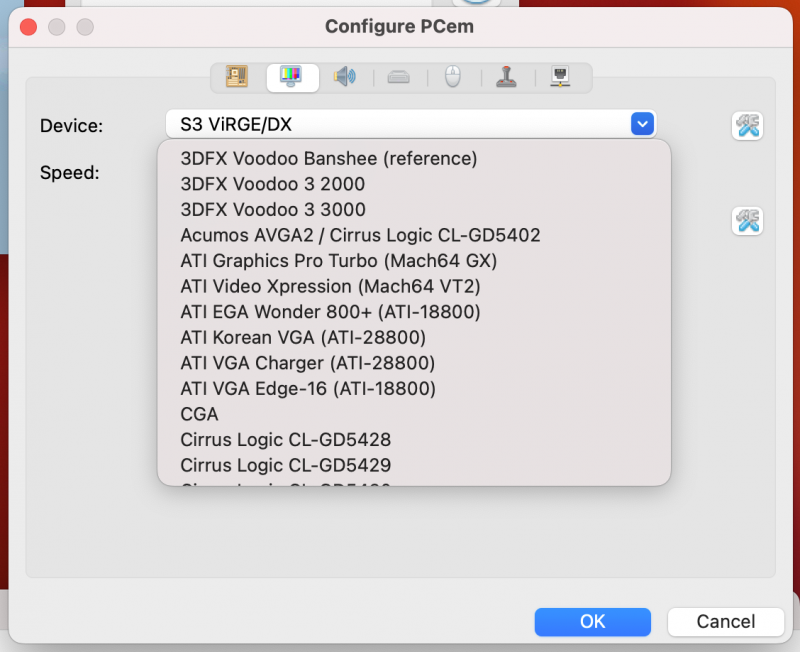Open the mouse settings tab
Image resolution: width=800 pixels, height=652 pixels.
(x=453, y=77)
